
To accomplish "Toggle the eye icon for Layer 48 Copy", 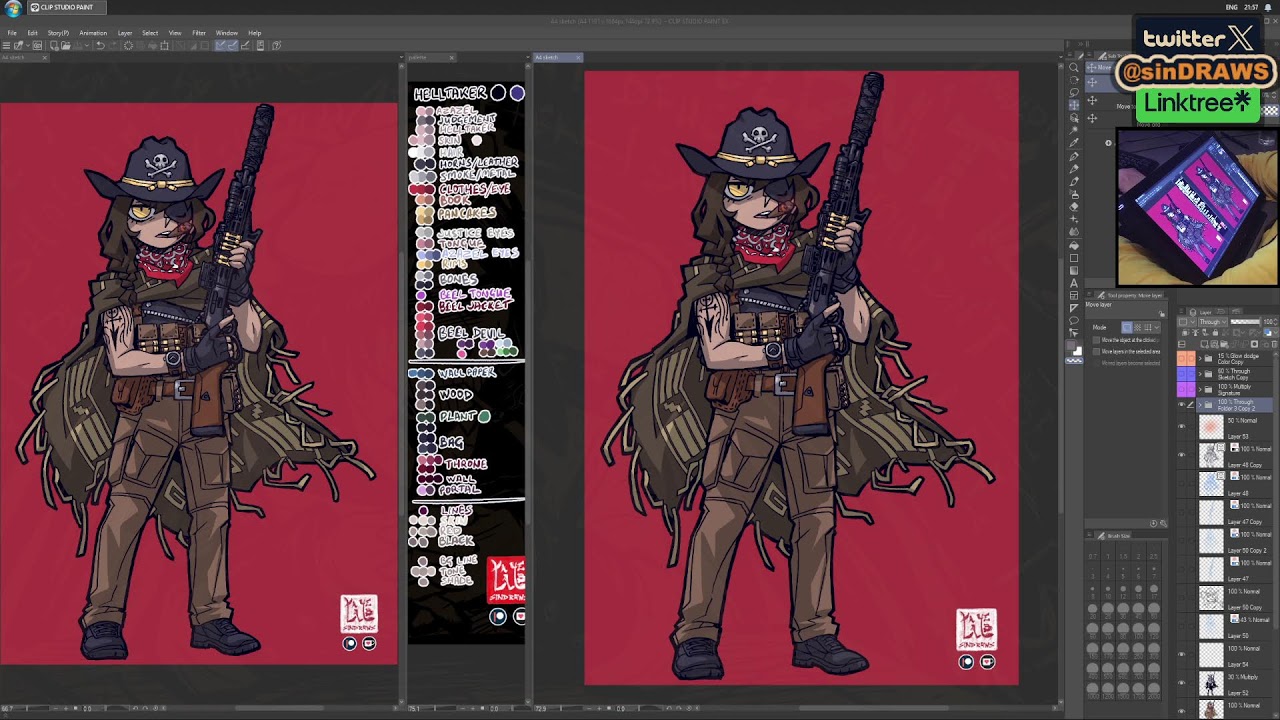I will [1181, 455].
